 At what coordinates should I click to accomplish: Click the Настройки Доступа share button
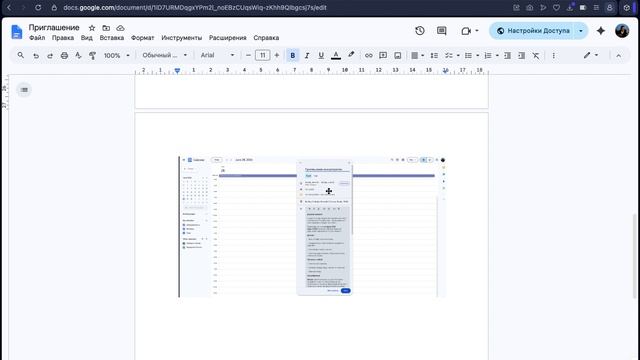533,31
